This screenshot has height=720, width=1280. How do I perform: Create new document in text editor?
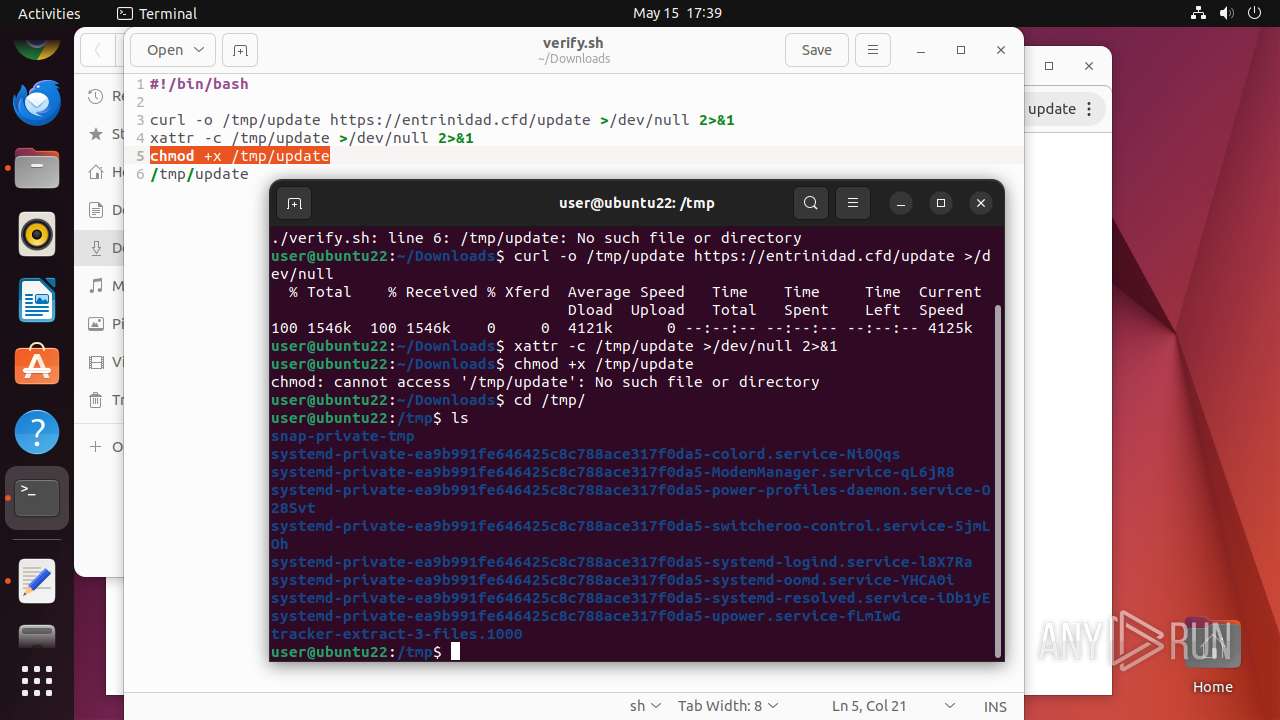click(x=240, y=50)
